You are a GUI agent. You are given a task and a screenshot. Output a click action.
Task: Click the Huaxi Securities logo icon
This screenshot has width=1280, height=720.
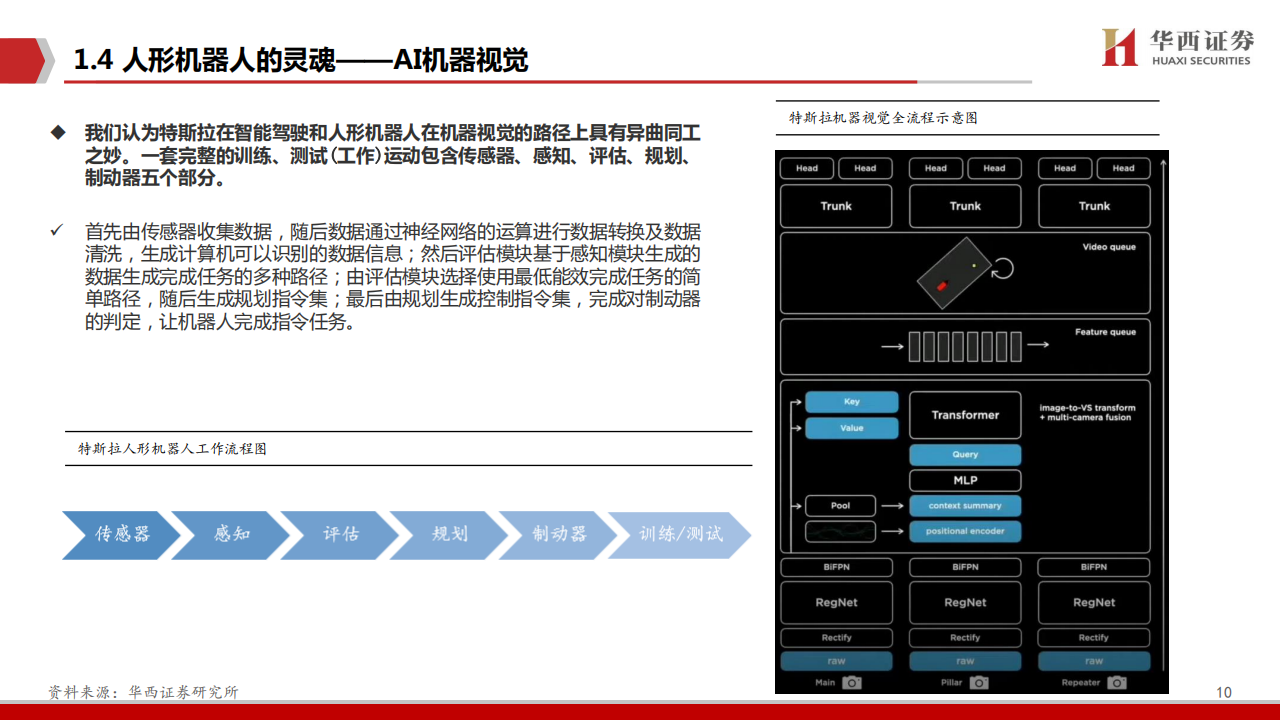[1121, 47]
